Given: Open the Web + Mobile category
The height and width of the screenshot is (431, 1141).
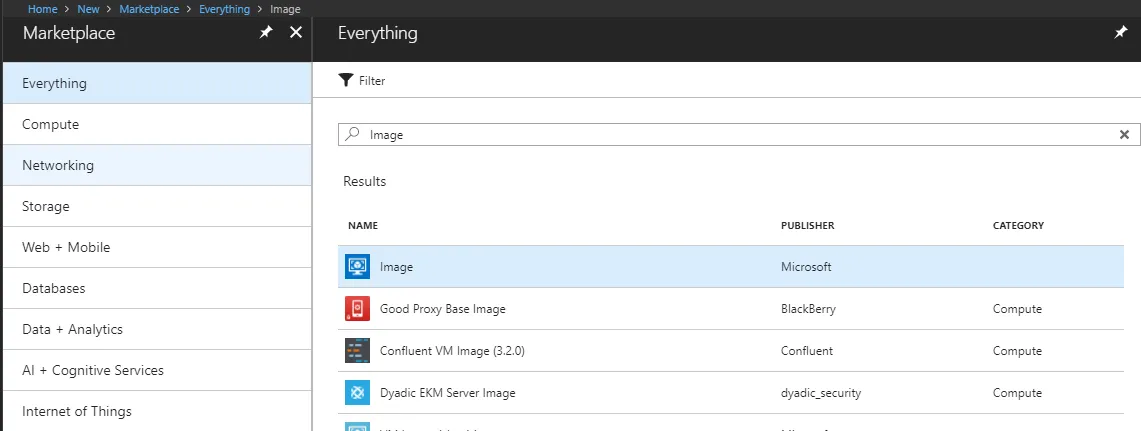Looking at the screenshot, I should pyautogui.click(x=66, y=247).
